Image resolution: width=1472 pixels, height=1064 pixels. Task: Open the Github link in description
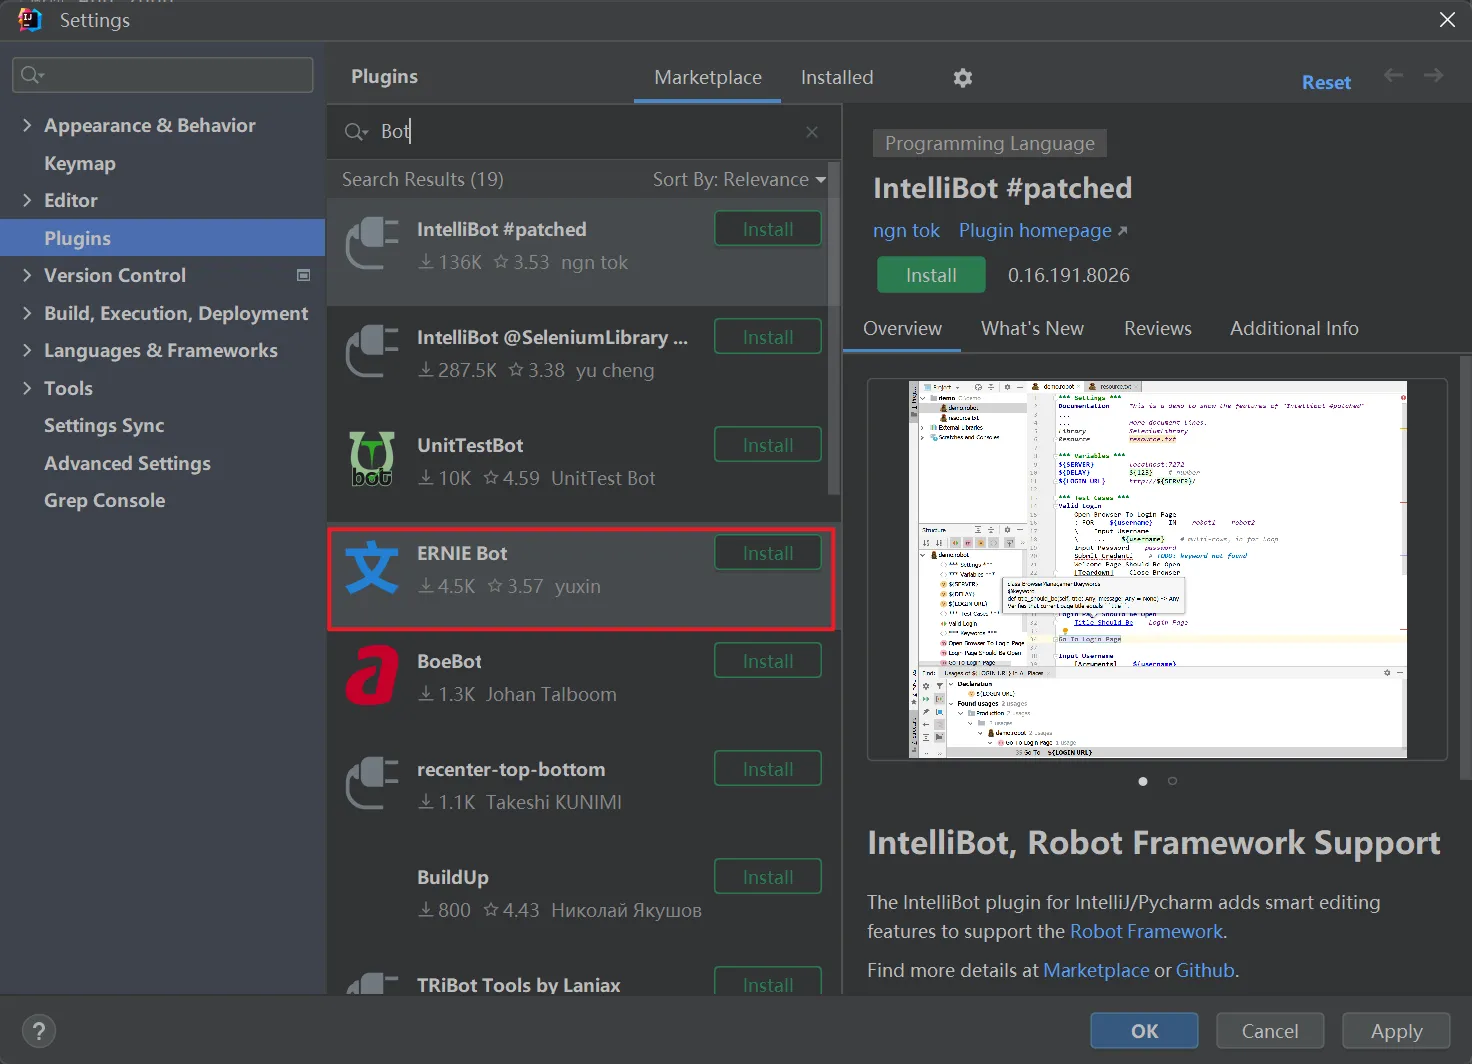(1205, 970)
